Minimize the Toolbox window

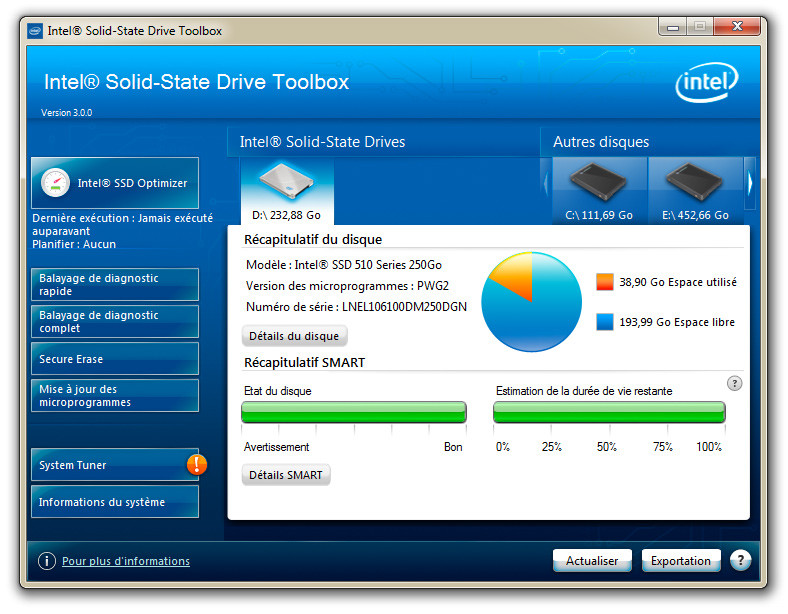[x=673, y=27]
